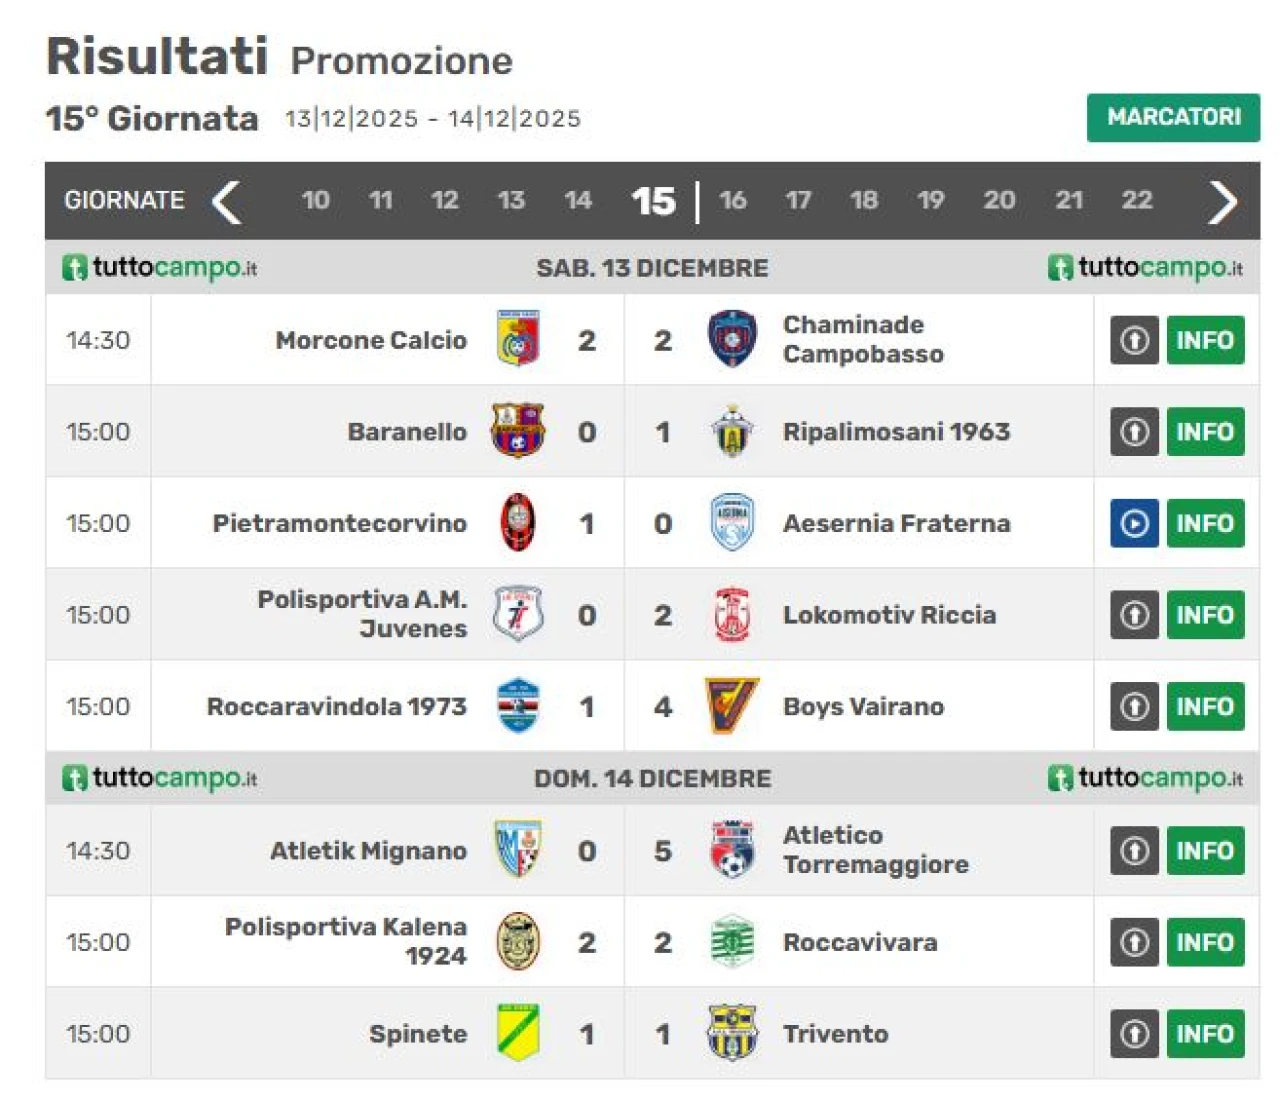Open INFO for Baranello vs Ripalimosani

tap(1205, 432)
